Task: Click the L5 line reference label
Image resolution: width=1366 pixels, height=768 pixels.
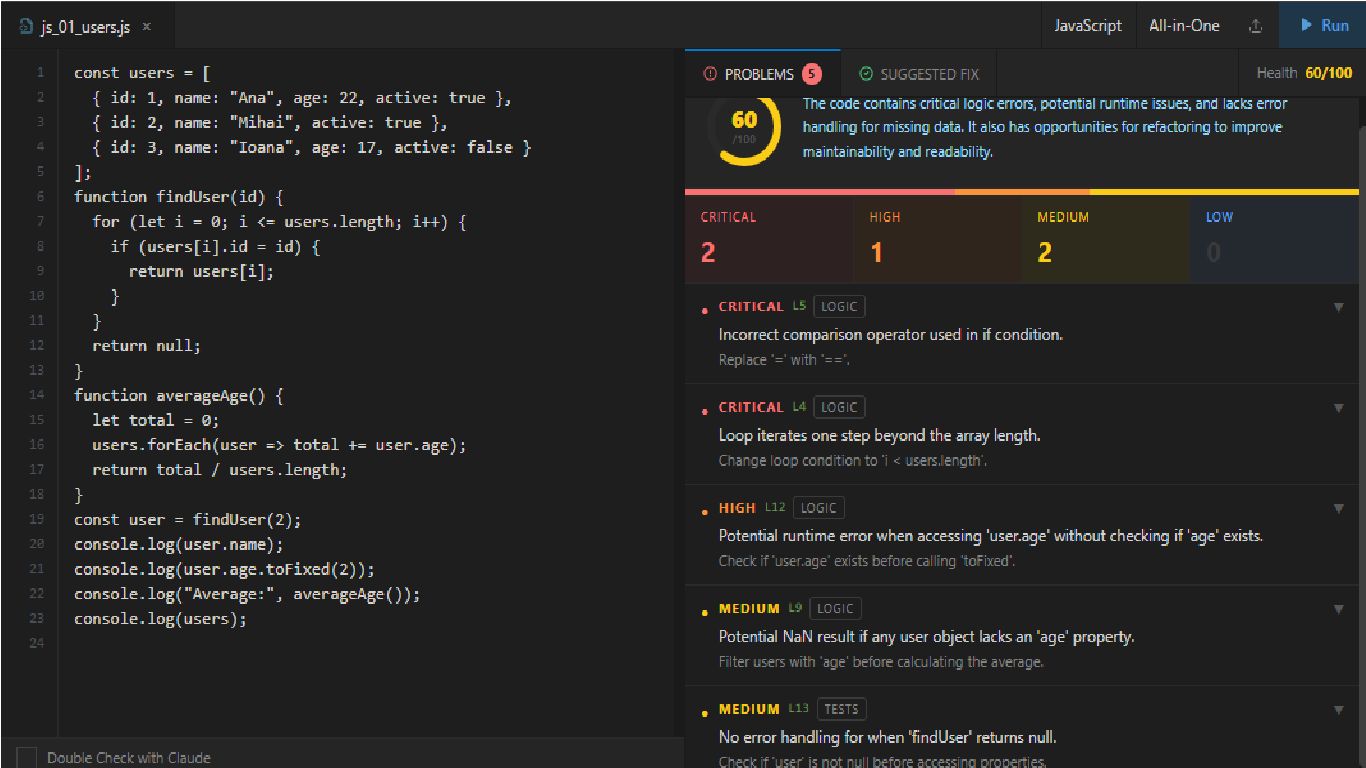Action: point(798,306)
